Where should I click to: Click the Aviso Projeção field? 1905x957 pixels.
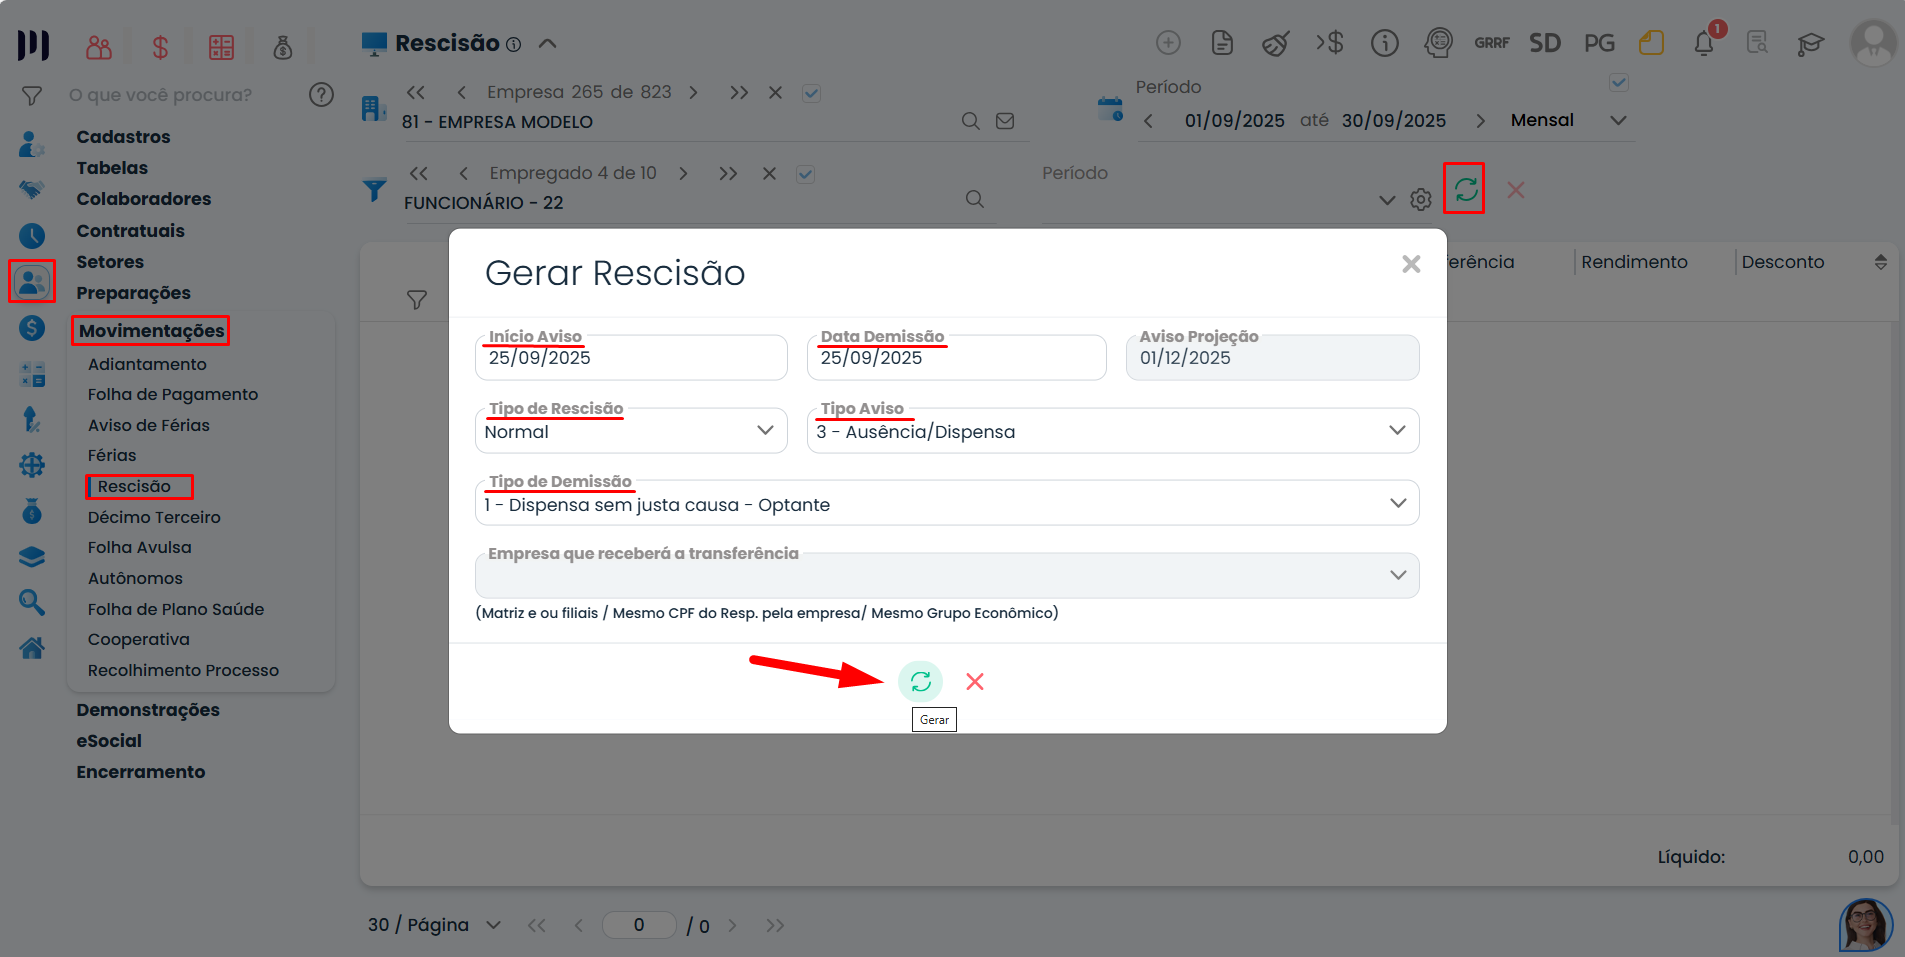tap(1272, 357)
